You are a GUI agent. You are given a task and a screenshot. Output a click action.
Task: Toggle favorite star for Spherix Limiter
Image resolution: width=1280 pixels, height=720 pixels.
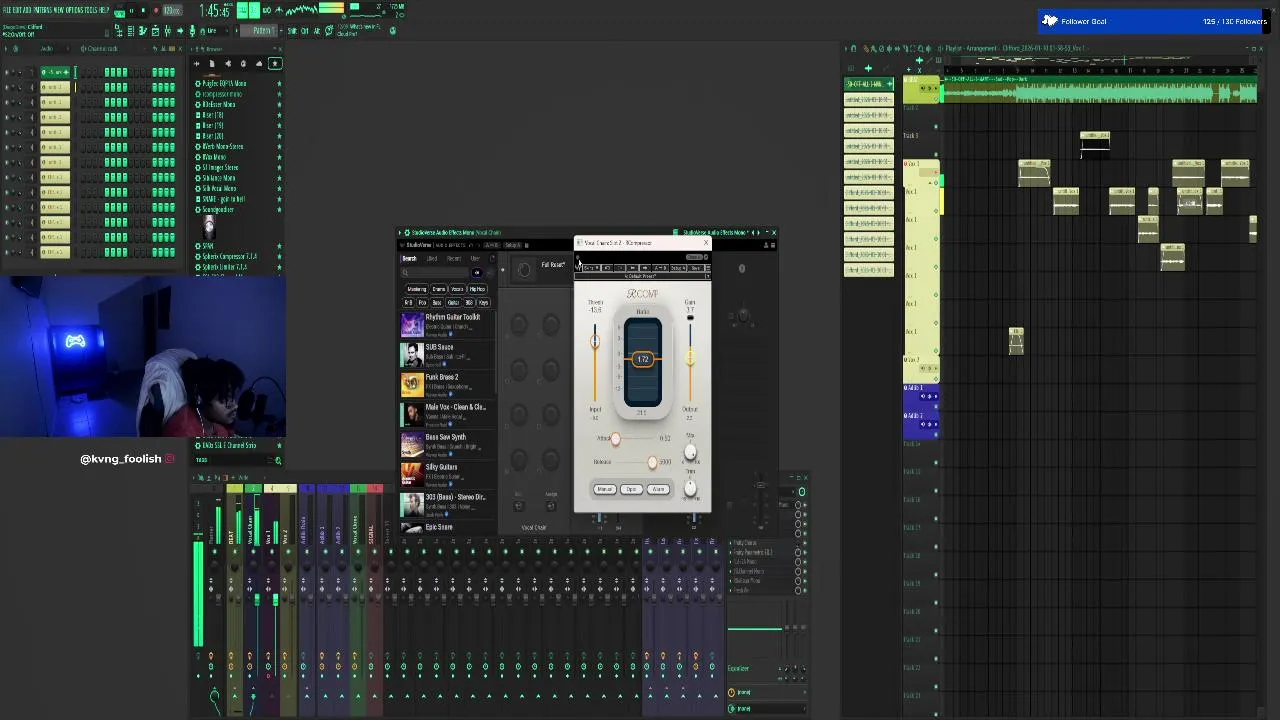click(x=279, y=267)
